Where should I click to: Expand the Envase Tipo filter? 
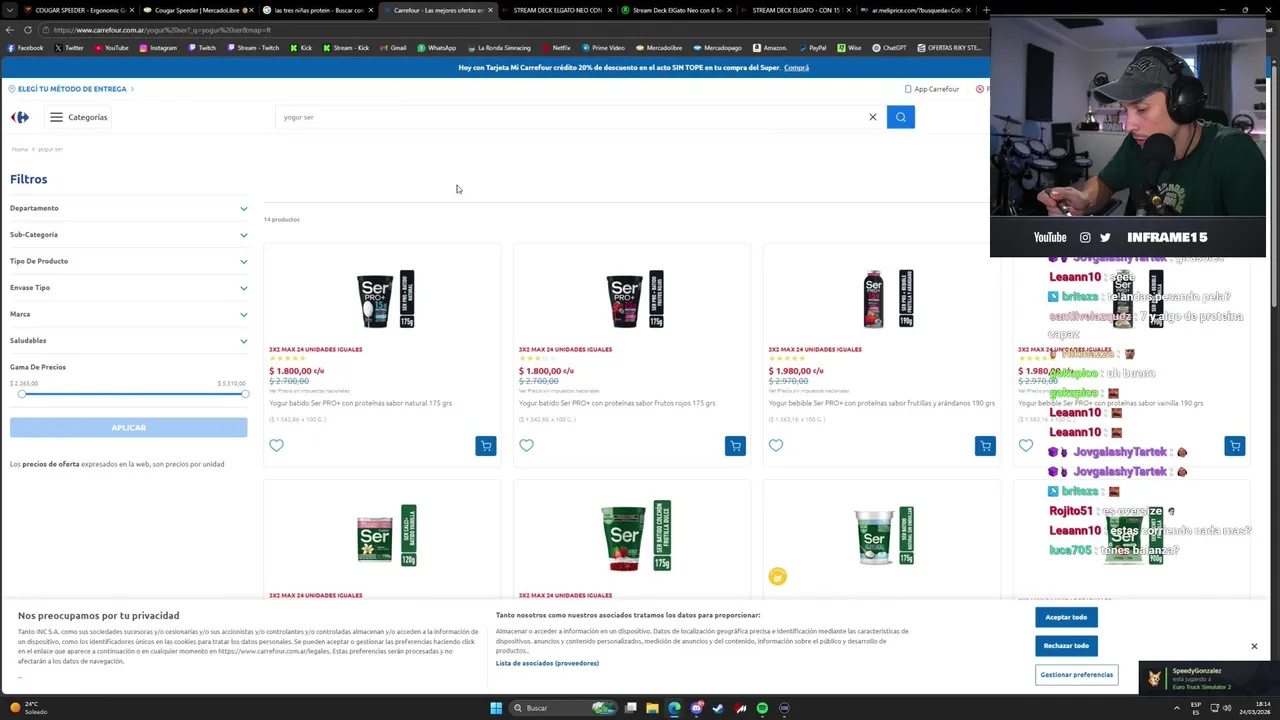[128, 288]
